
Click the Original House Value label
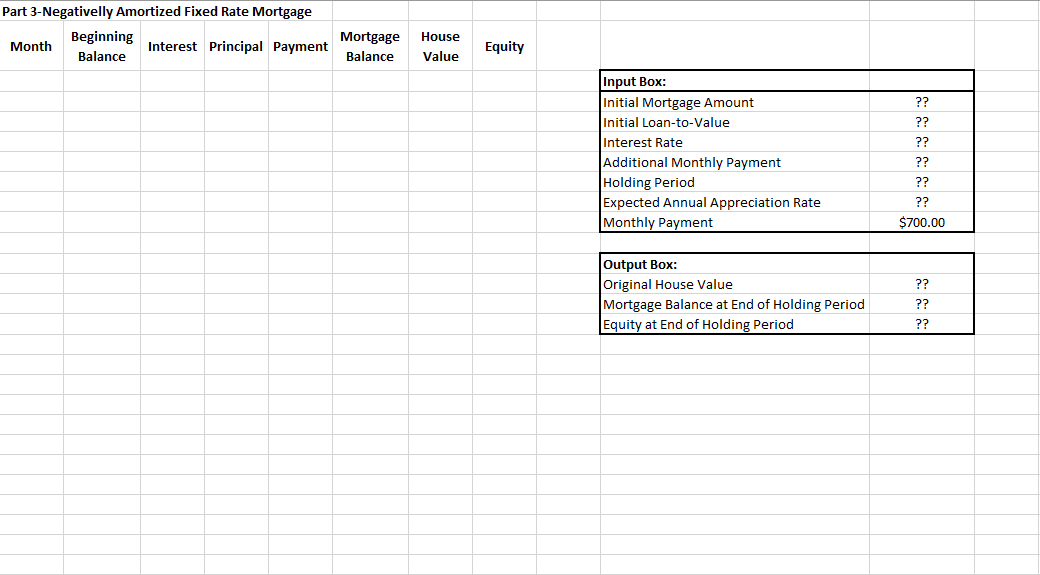(x=735, y=284)
